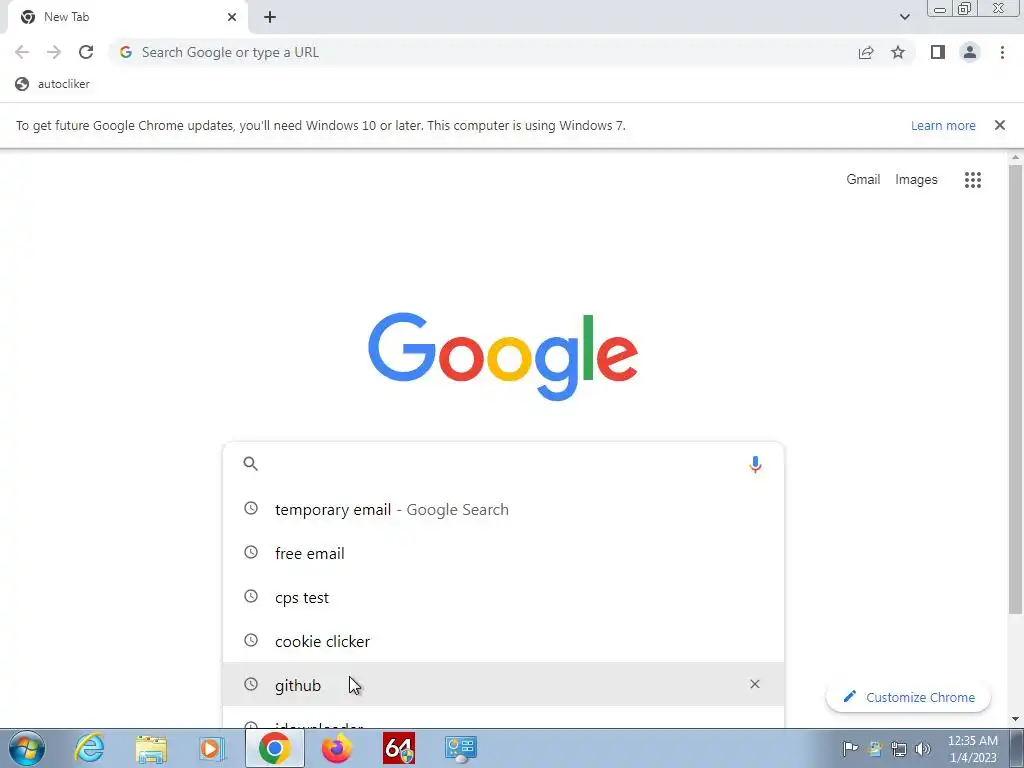Screen dimensions: 1024x768
Task: Choose the 'cps test' suggestion
Action: coord(503,598)
